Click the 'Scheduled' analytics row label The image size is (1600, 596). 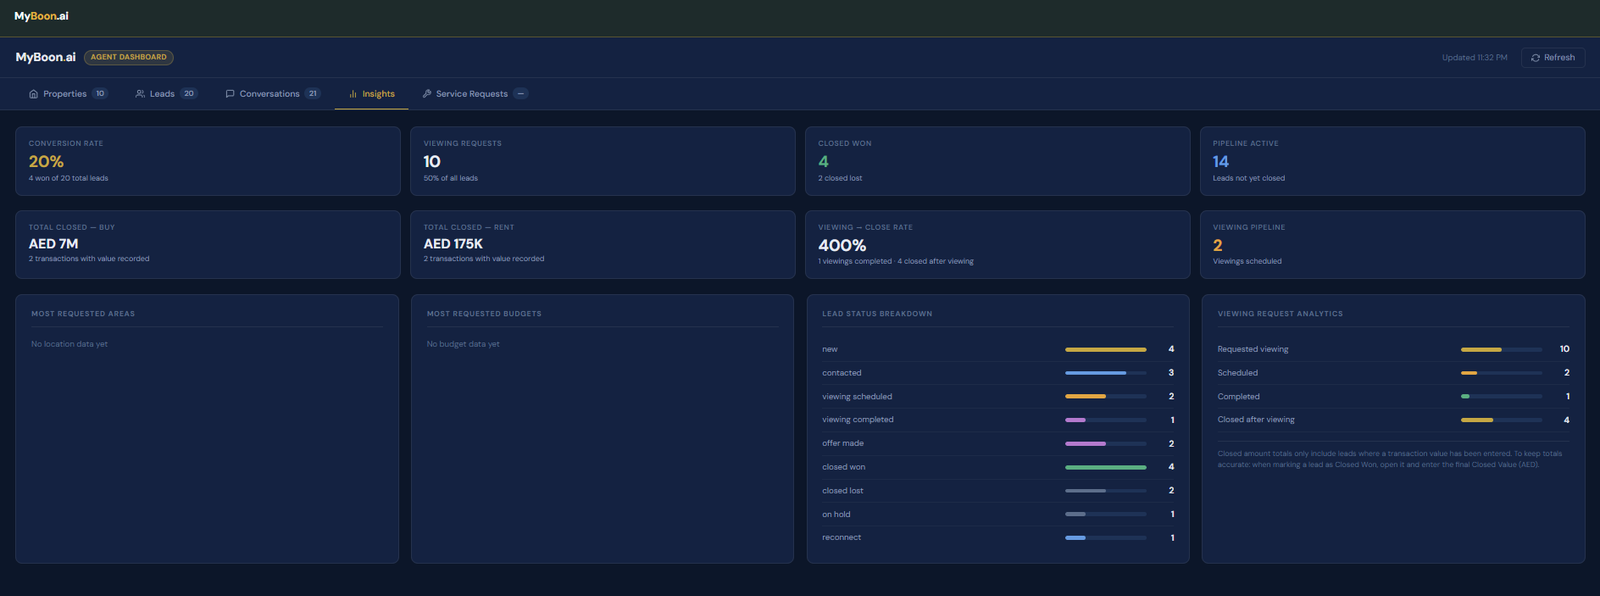[x=1237, y=373]
